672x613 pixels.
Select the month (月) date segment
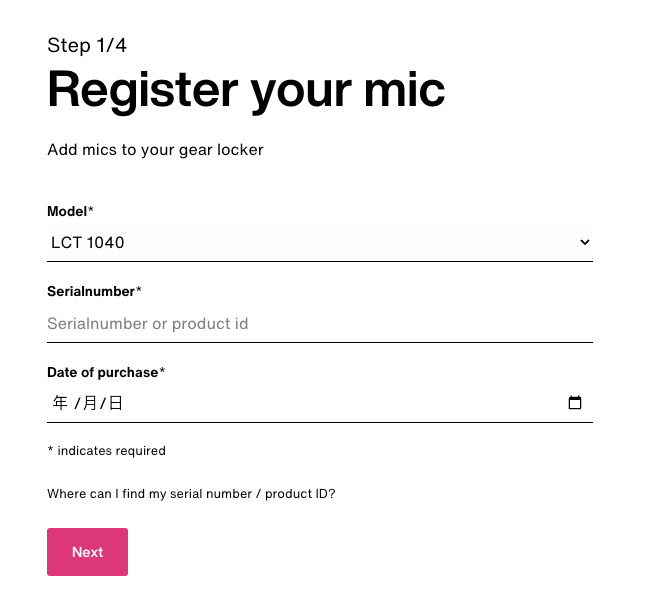90,403
